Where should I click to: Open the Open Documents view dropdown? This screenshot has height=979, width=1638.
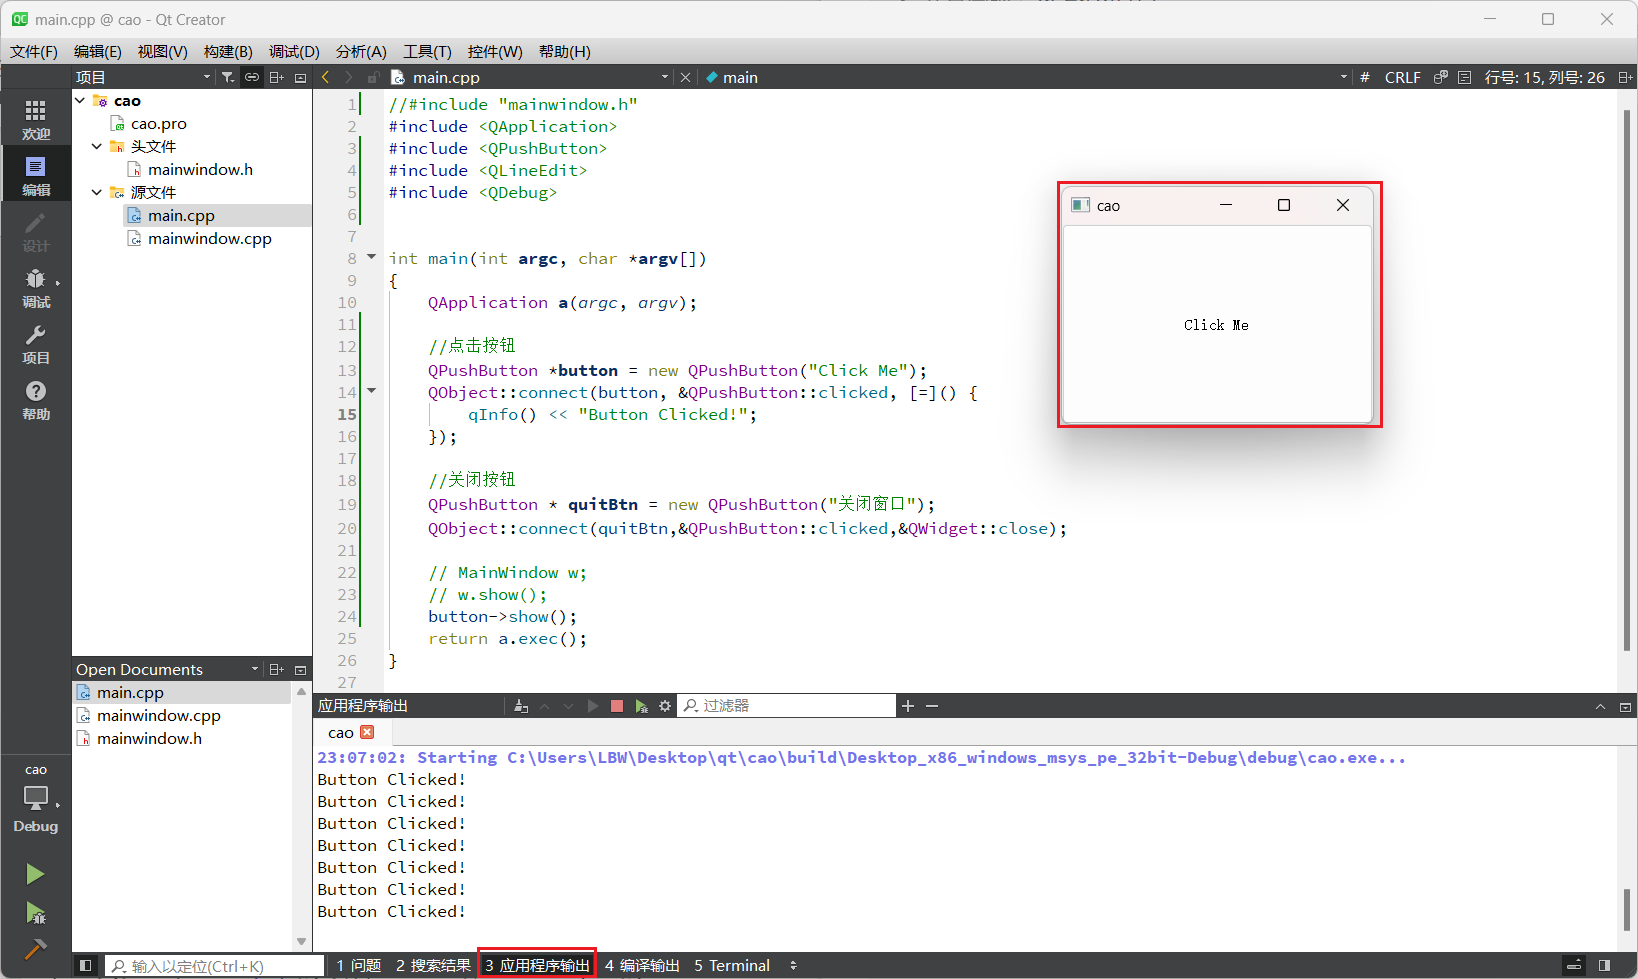(x=167, y=669)
